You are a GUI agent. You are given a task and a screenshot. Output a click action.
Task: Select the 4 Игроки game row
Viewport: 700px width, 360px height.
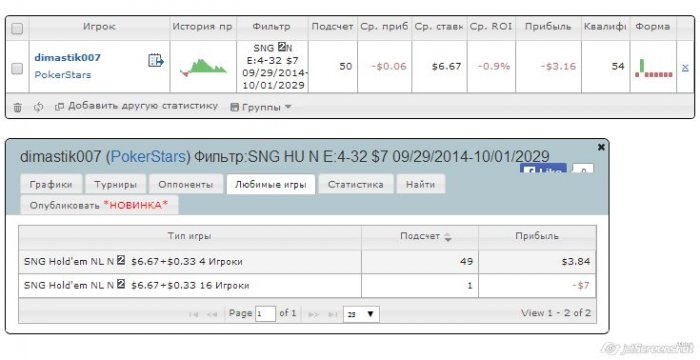(x=307, y=262)
